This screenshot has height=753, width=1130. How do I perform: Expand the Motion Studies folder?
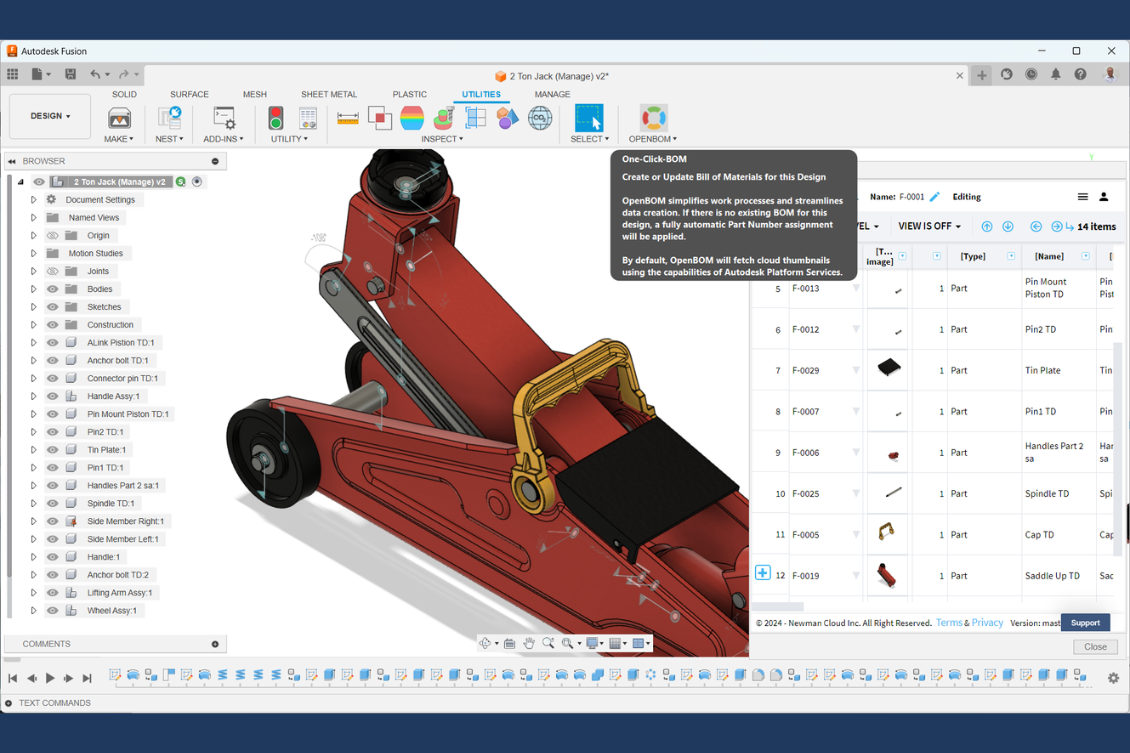pyautogui.click(x=33, y=254)
